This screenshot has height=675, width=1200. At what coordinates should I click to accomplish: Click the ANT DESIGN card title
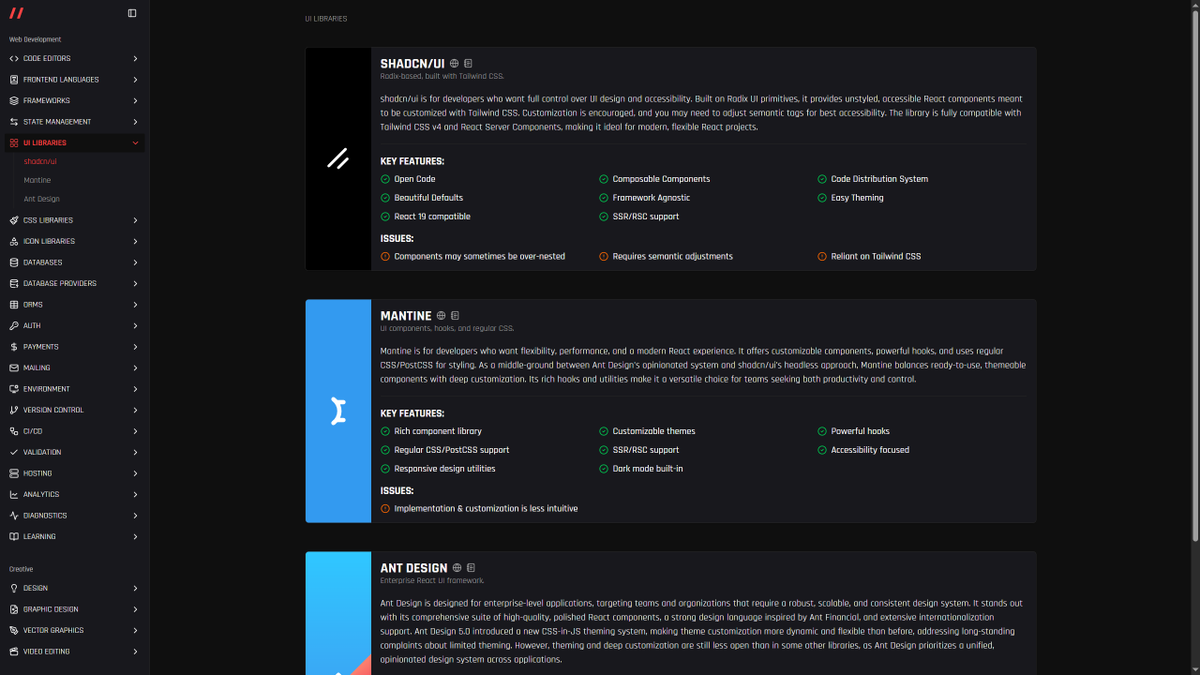[414, 568]
